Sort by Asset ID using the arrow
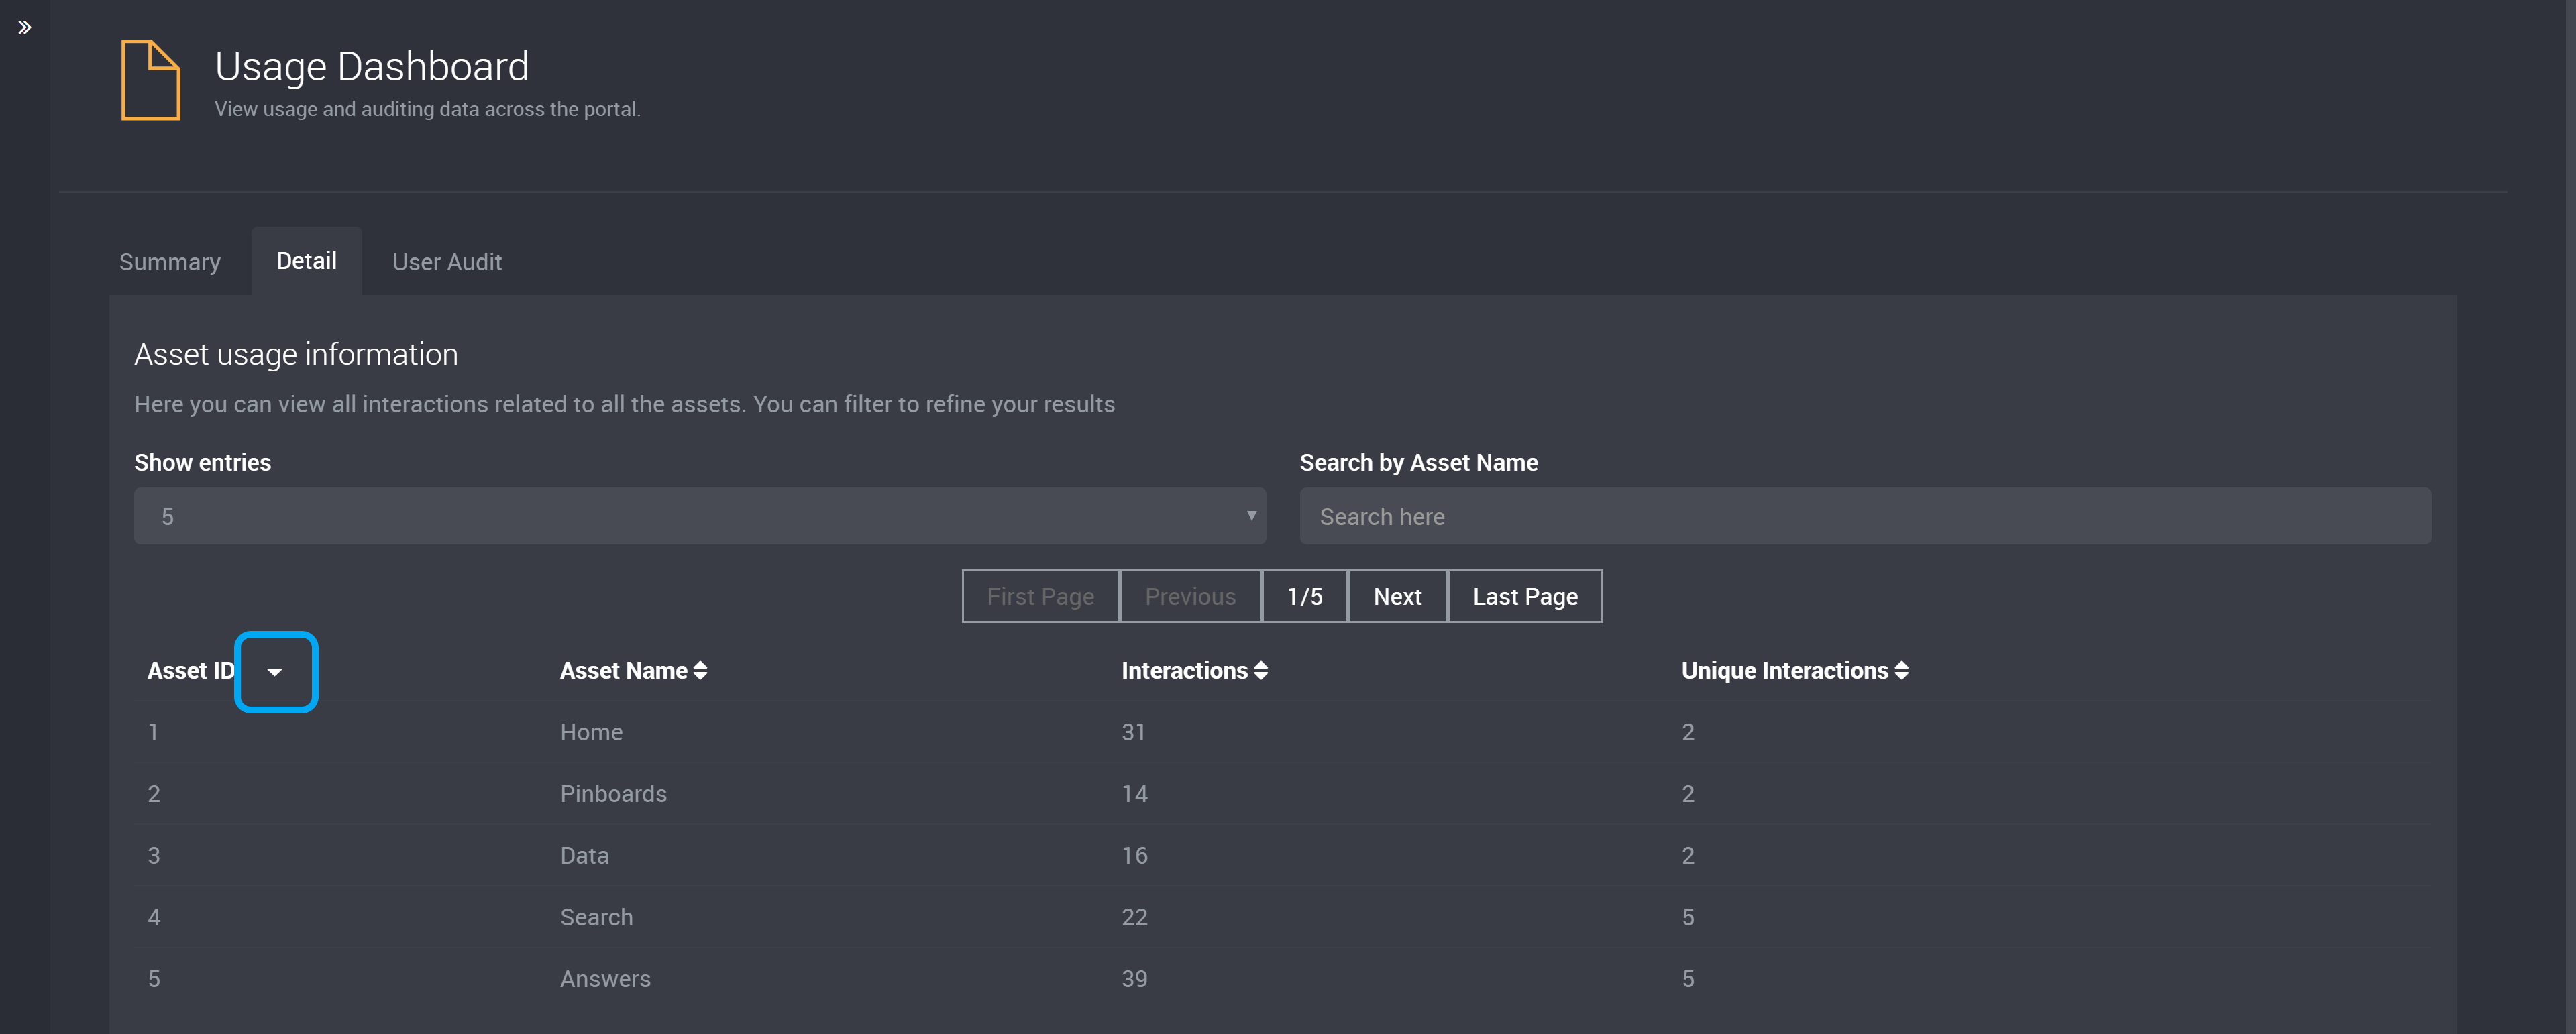Viewport: 2576px width, 1034px height. 275,672
